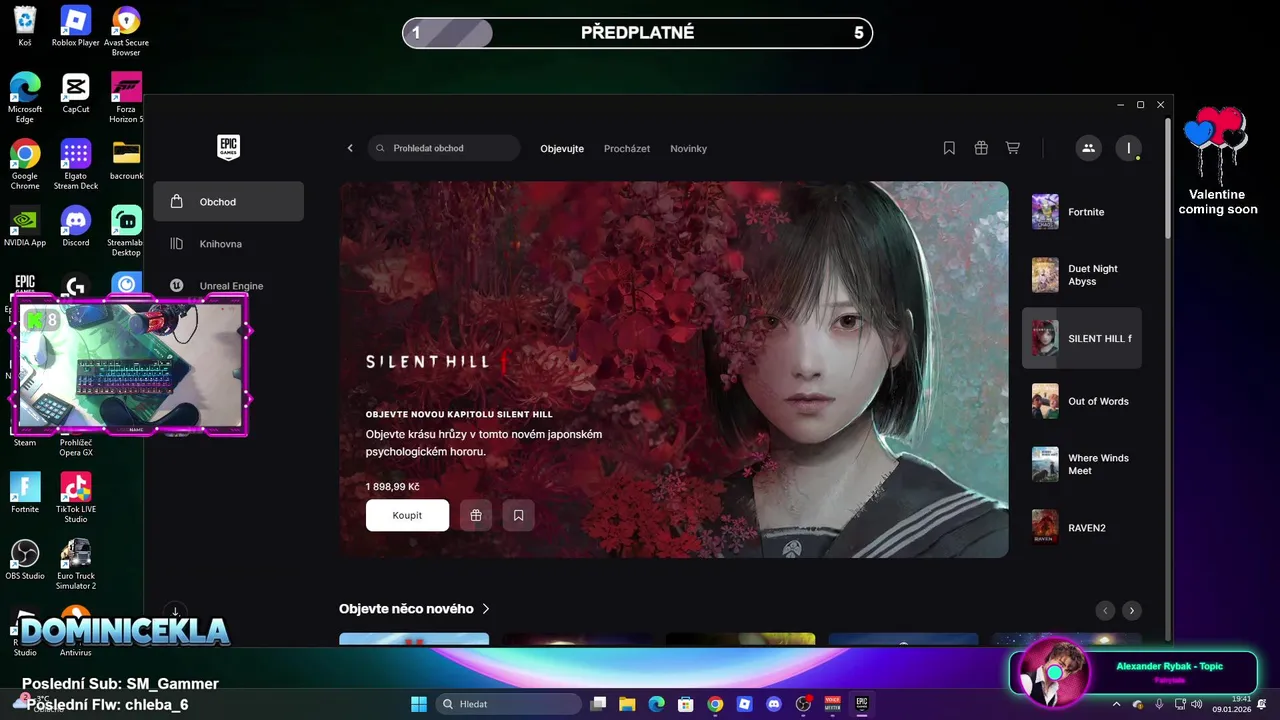
Task: Open Streamlabs Desktop shortcut
Action: click(x=126, y=232)
